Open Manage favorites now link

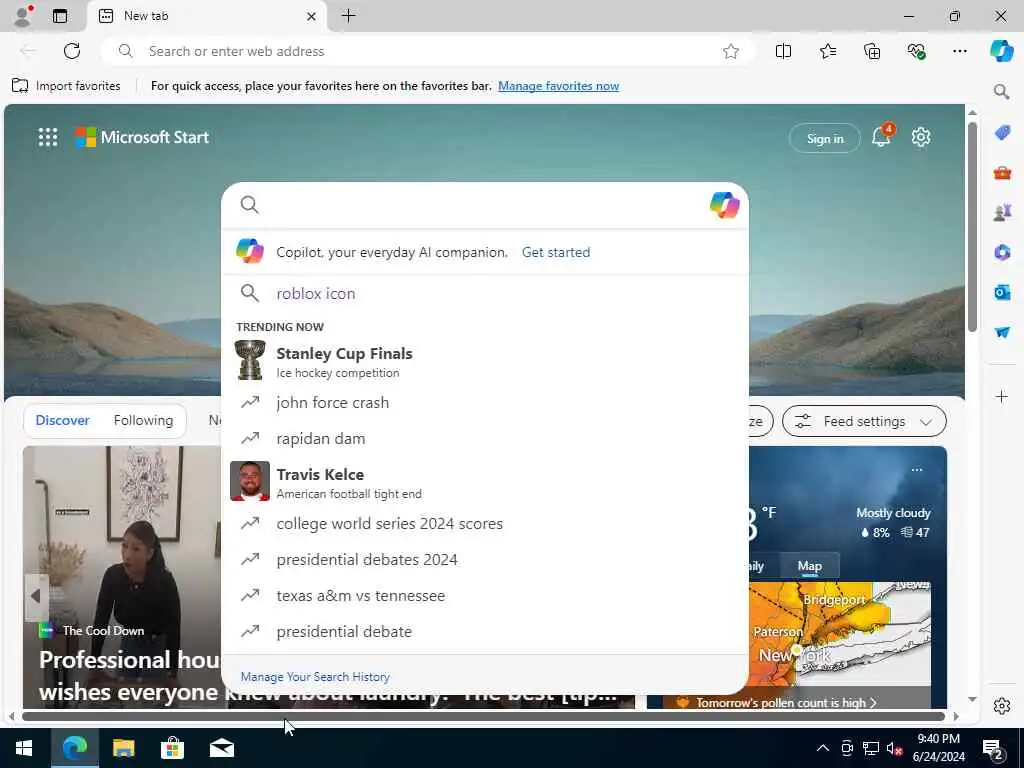558,86
